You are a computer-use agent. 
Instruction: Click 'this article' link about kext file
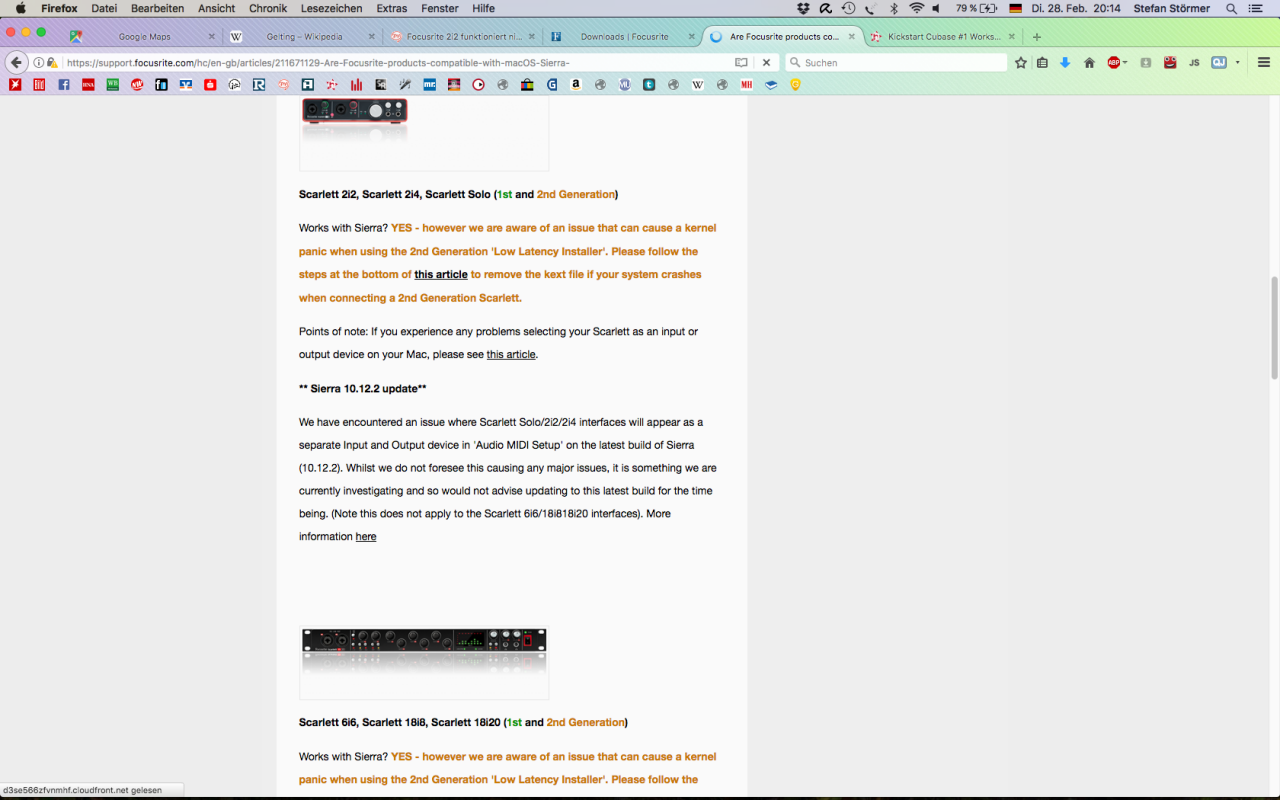pos(441,274)
